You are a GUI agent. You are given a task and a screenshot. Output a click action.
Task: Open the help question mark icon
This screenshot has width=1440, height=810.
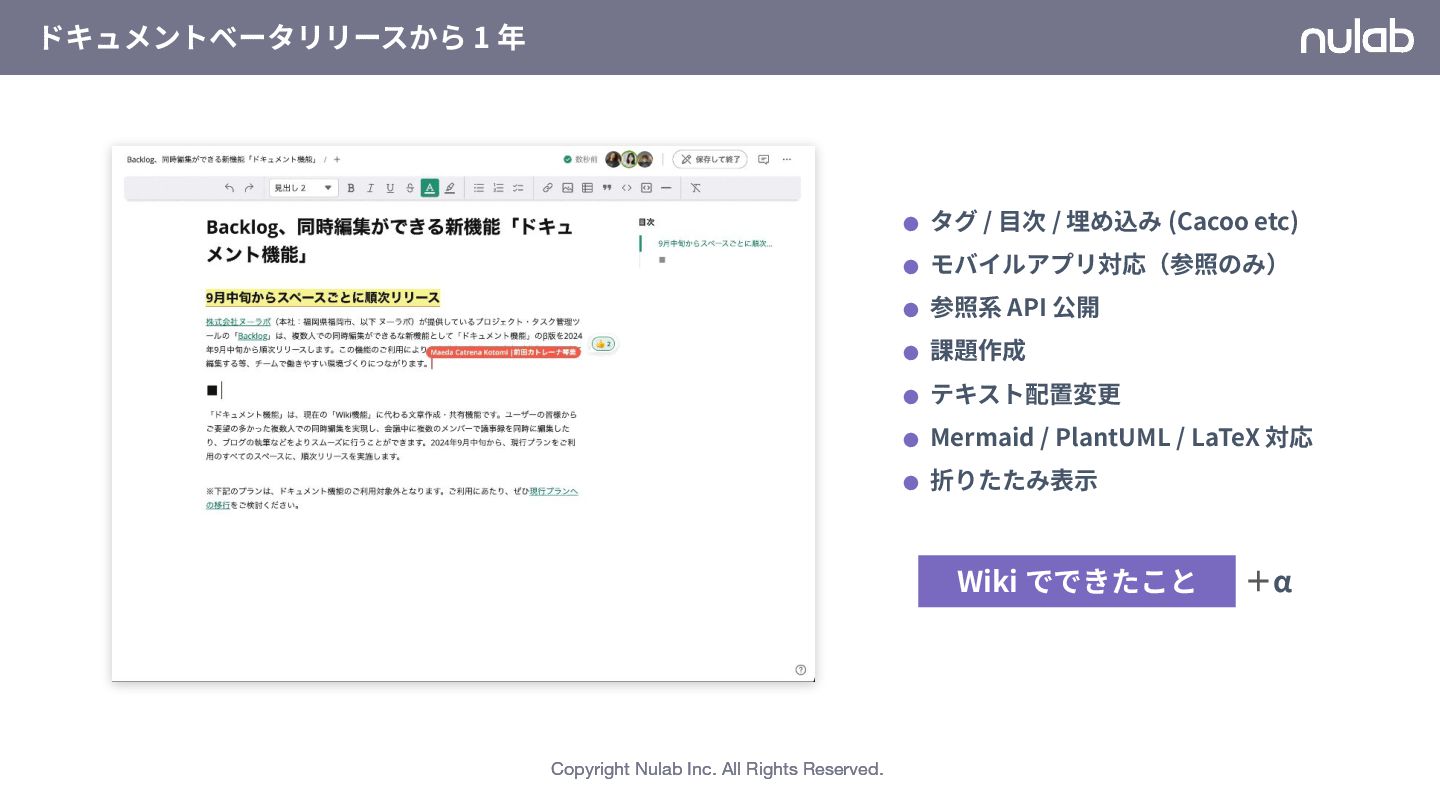[x=801, y=670]
